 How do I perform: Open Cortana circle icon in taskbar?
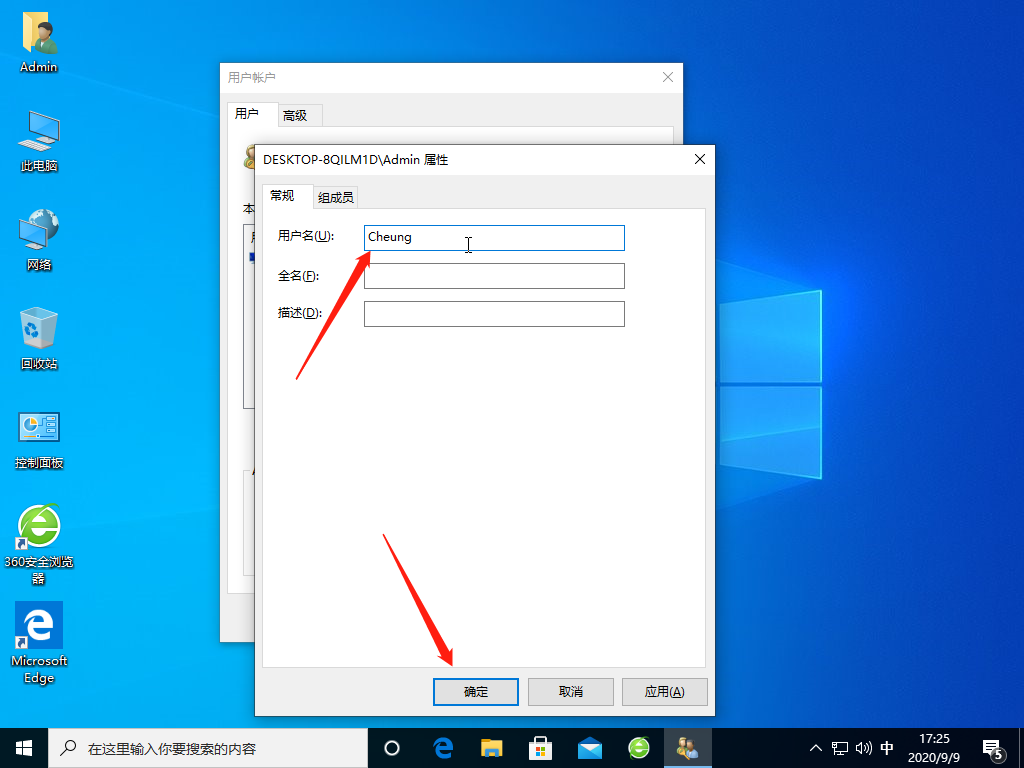(x=392, y=747)
